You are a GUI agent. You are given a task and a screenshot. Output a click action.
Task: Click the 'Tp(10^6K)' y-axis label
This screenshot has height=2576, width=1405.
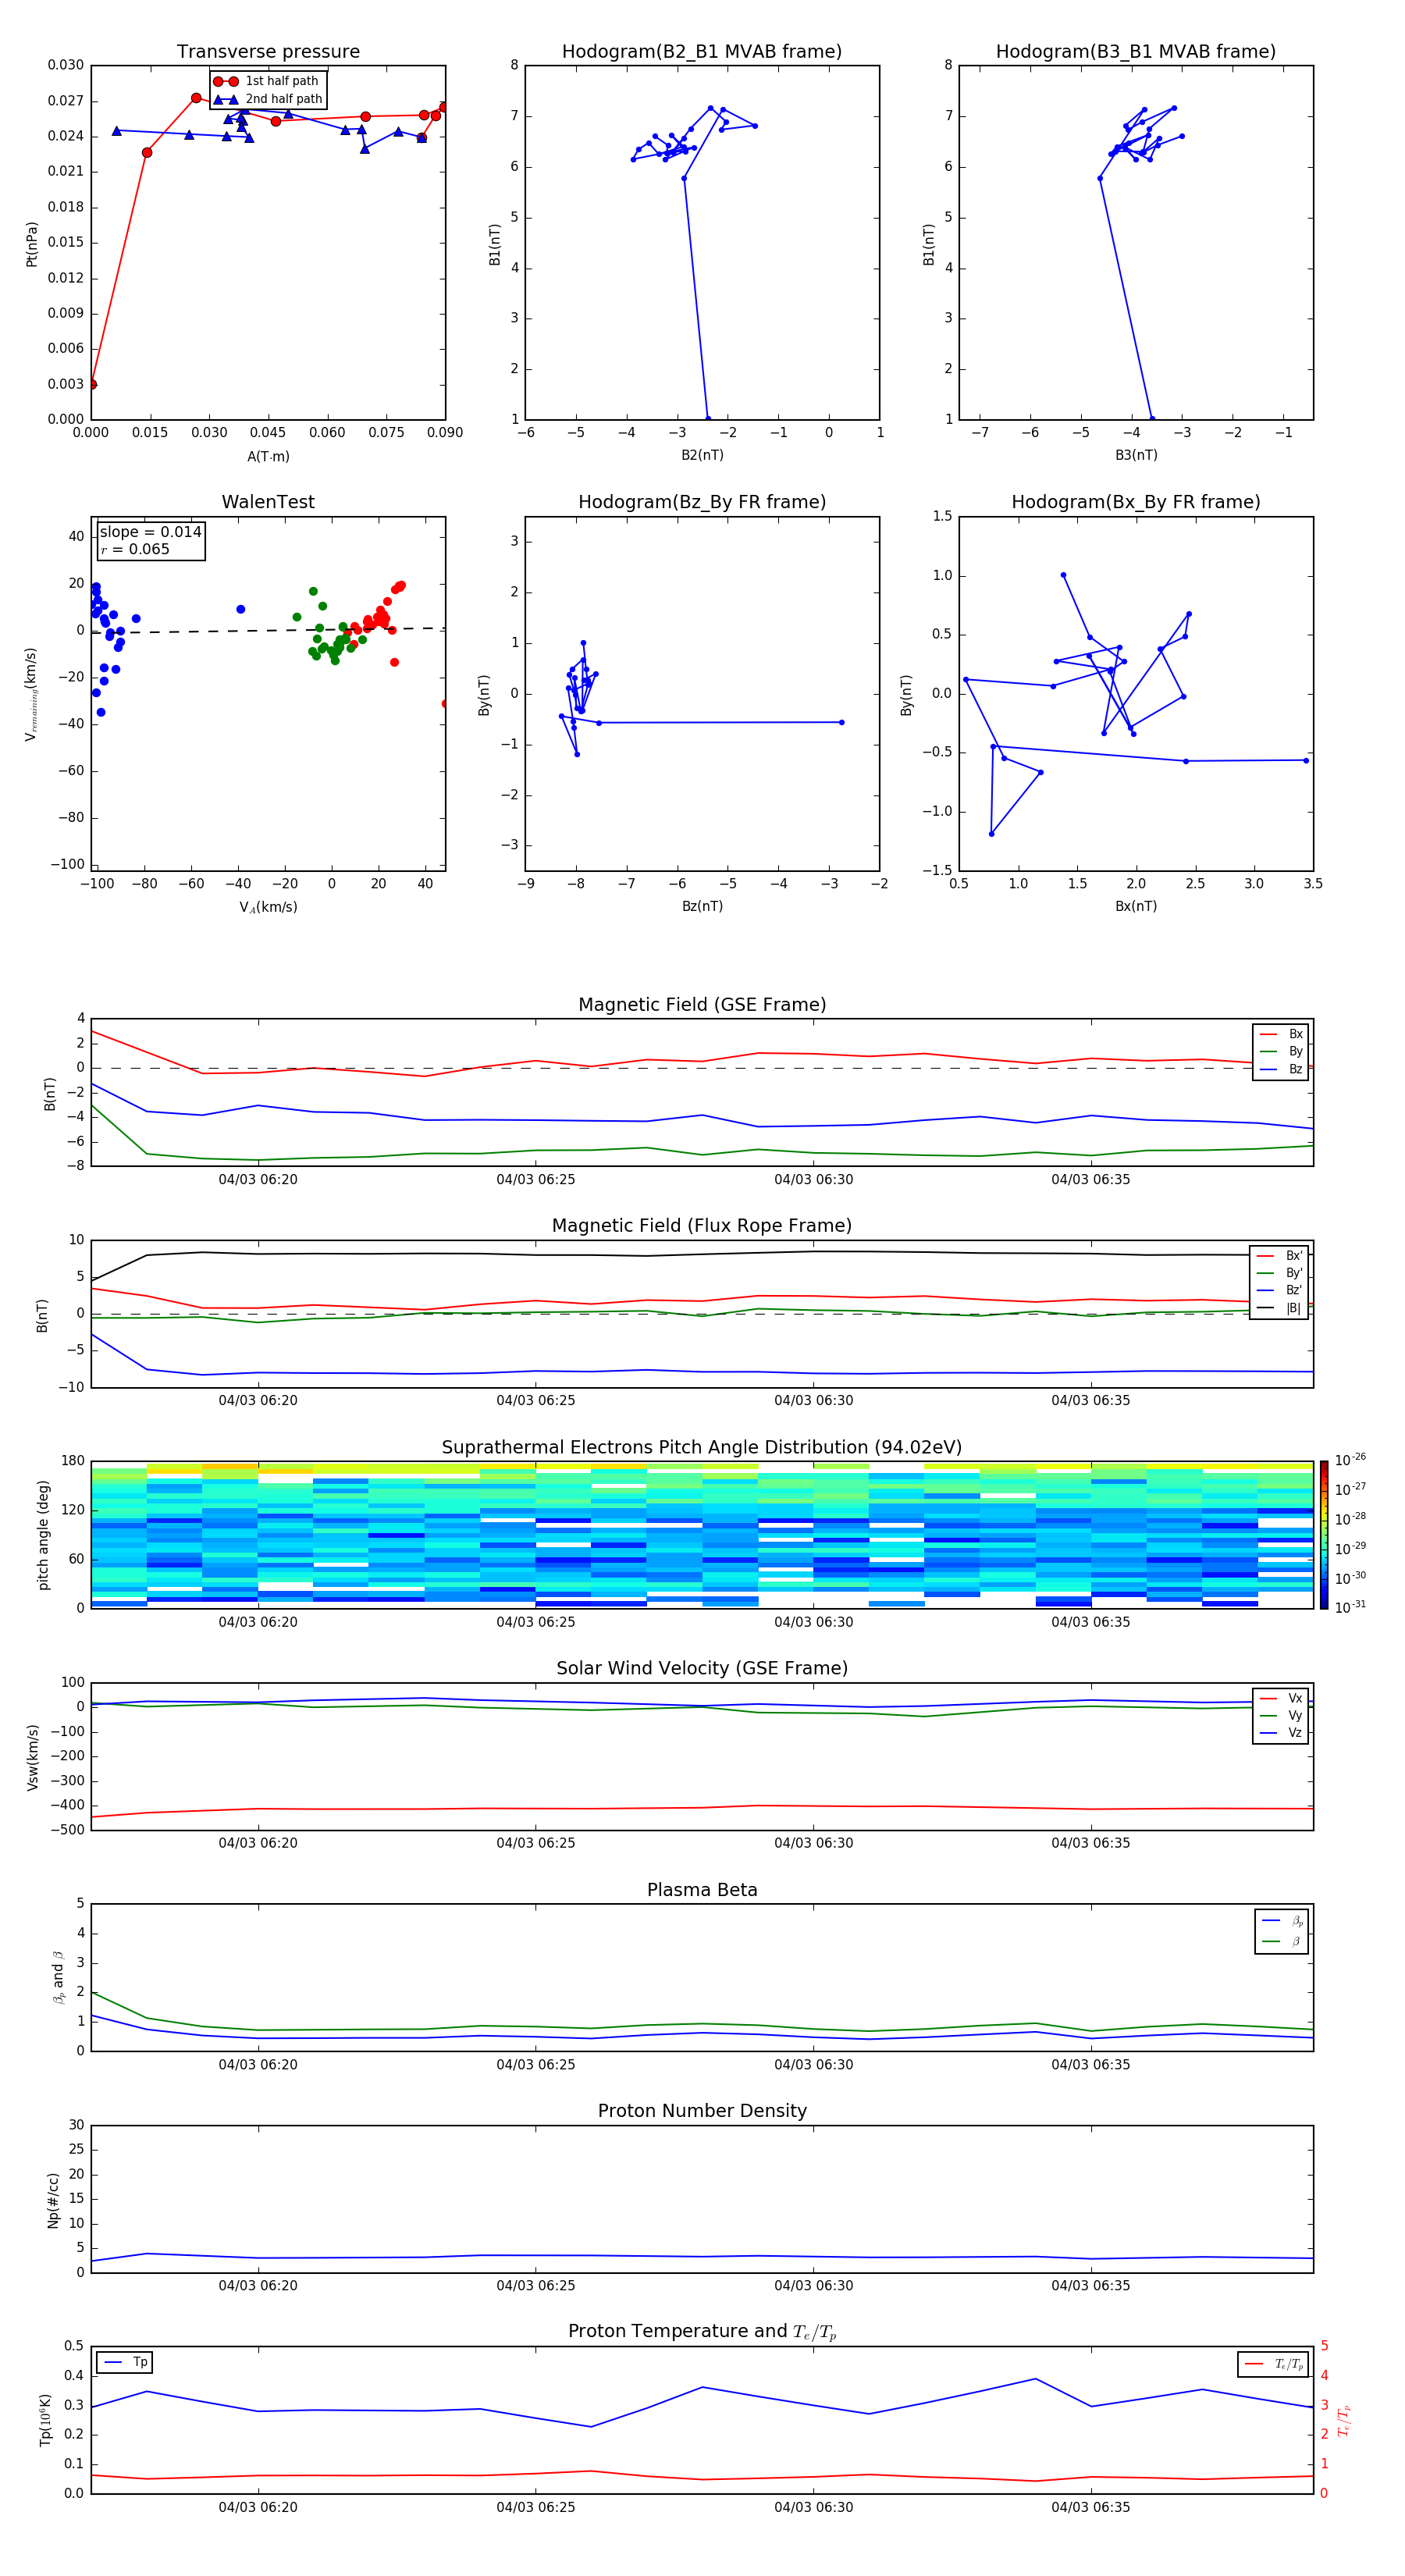tap(45, 2420)
